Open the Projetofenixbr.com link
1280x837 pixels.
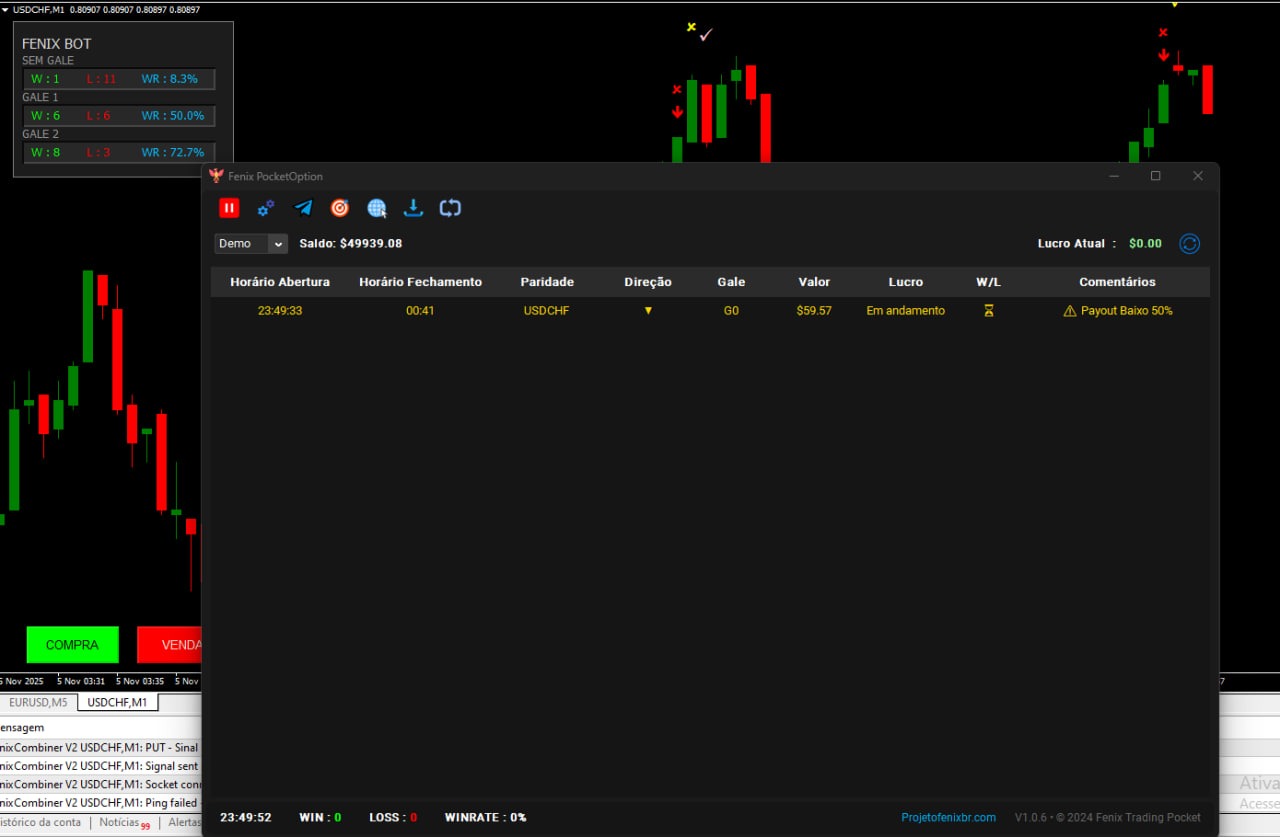pos(948,817)
